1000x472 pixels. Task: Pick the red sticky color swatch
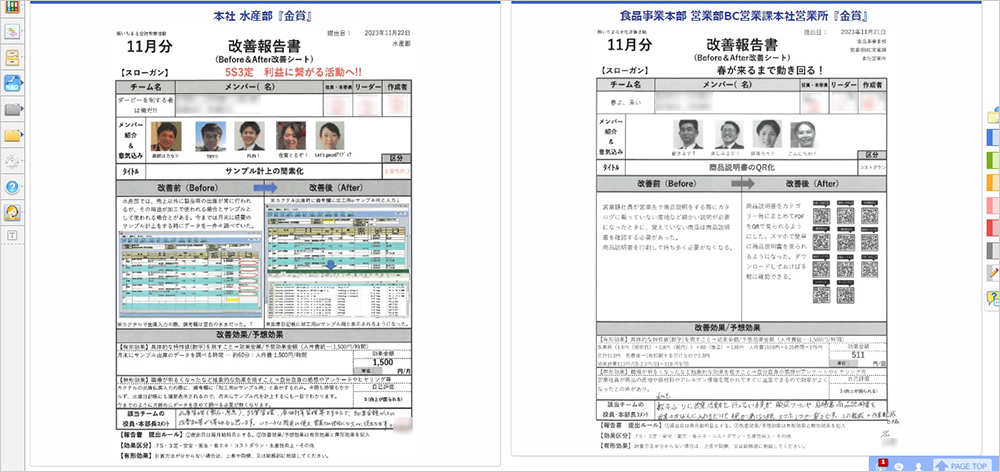point(993,227)
